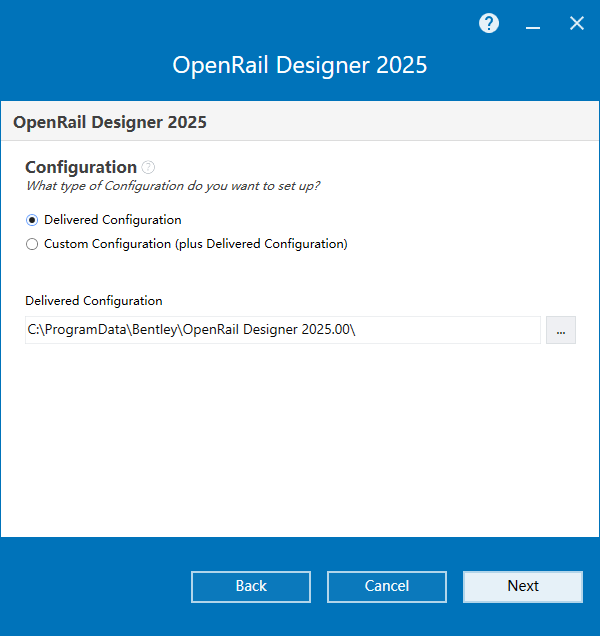Proceed with the Next button
The width and height of the screenshot is (600, 636).
coord(522,586)
